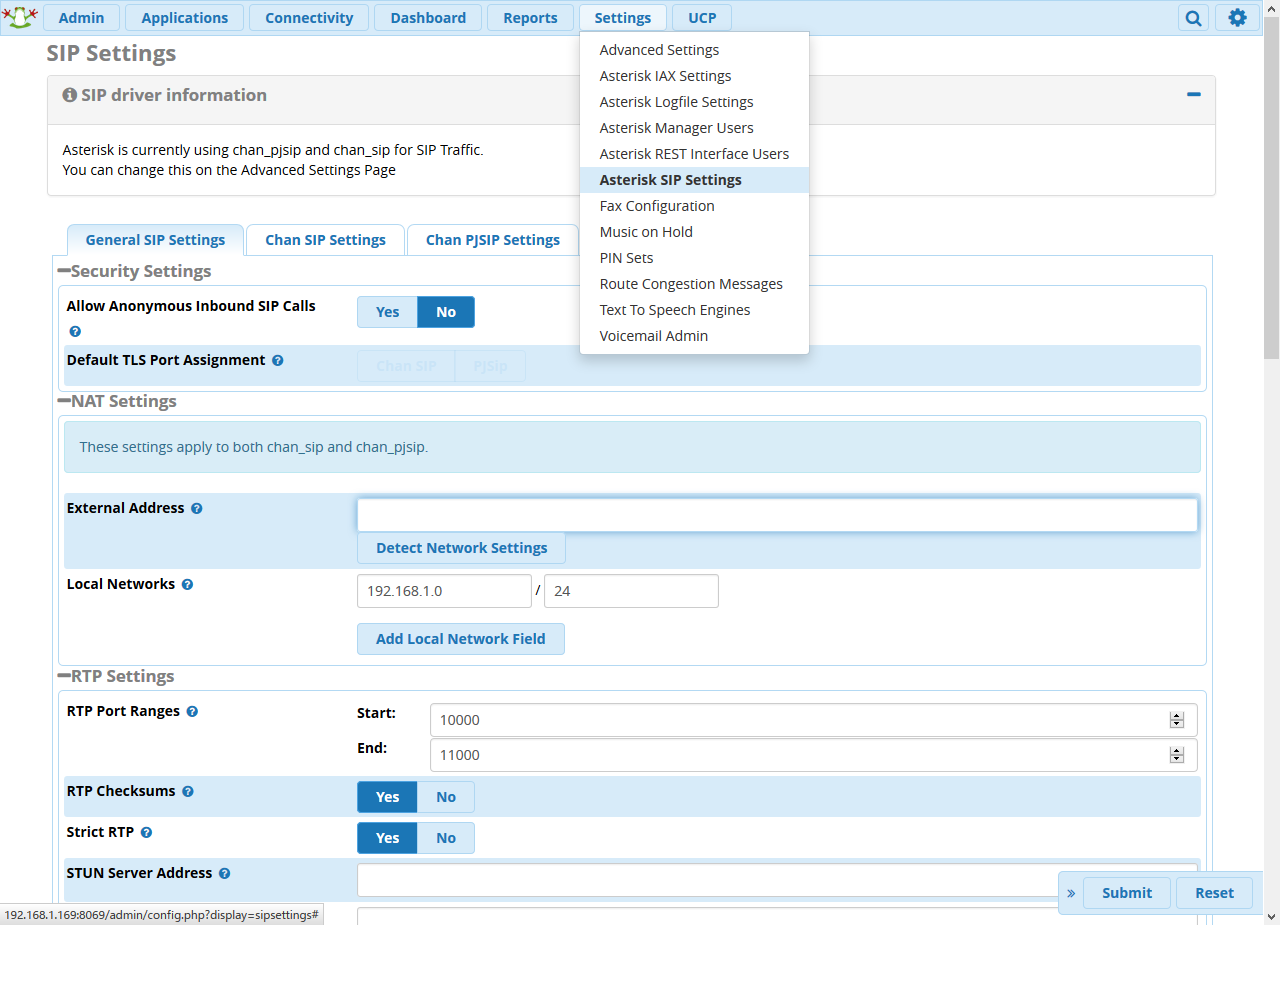Open the UCP menu
This screenshot has height=994, width=1280.
(702, 18)
